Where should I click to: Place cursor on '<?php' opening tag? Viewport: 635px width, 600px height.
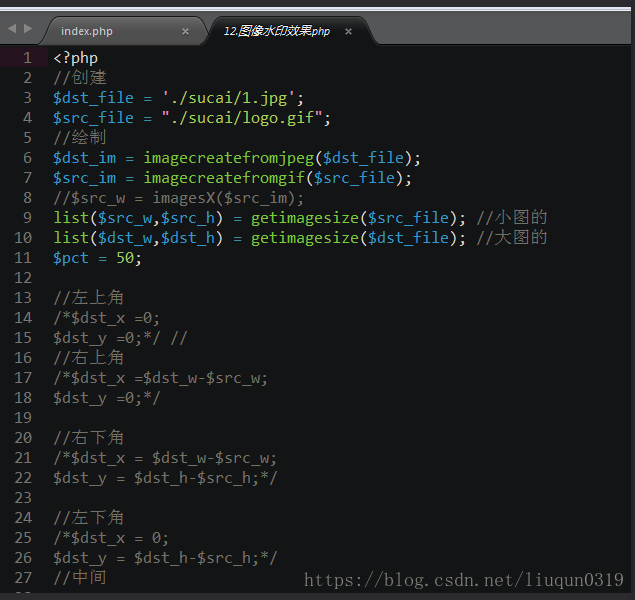click(x=75, y=58)
